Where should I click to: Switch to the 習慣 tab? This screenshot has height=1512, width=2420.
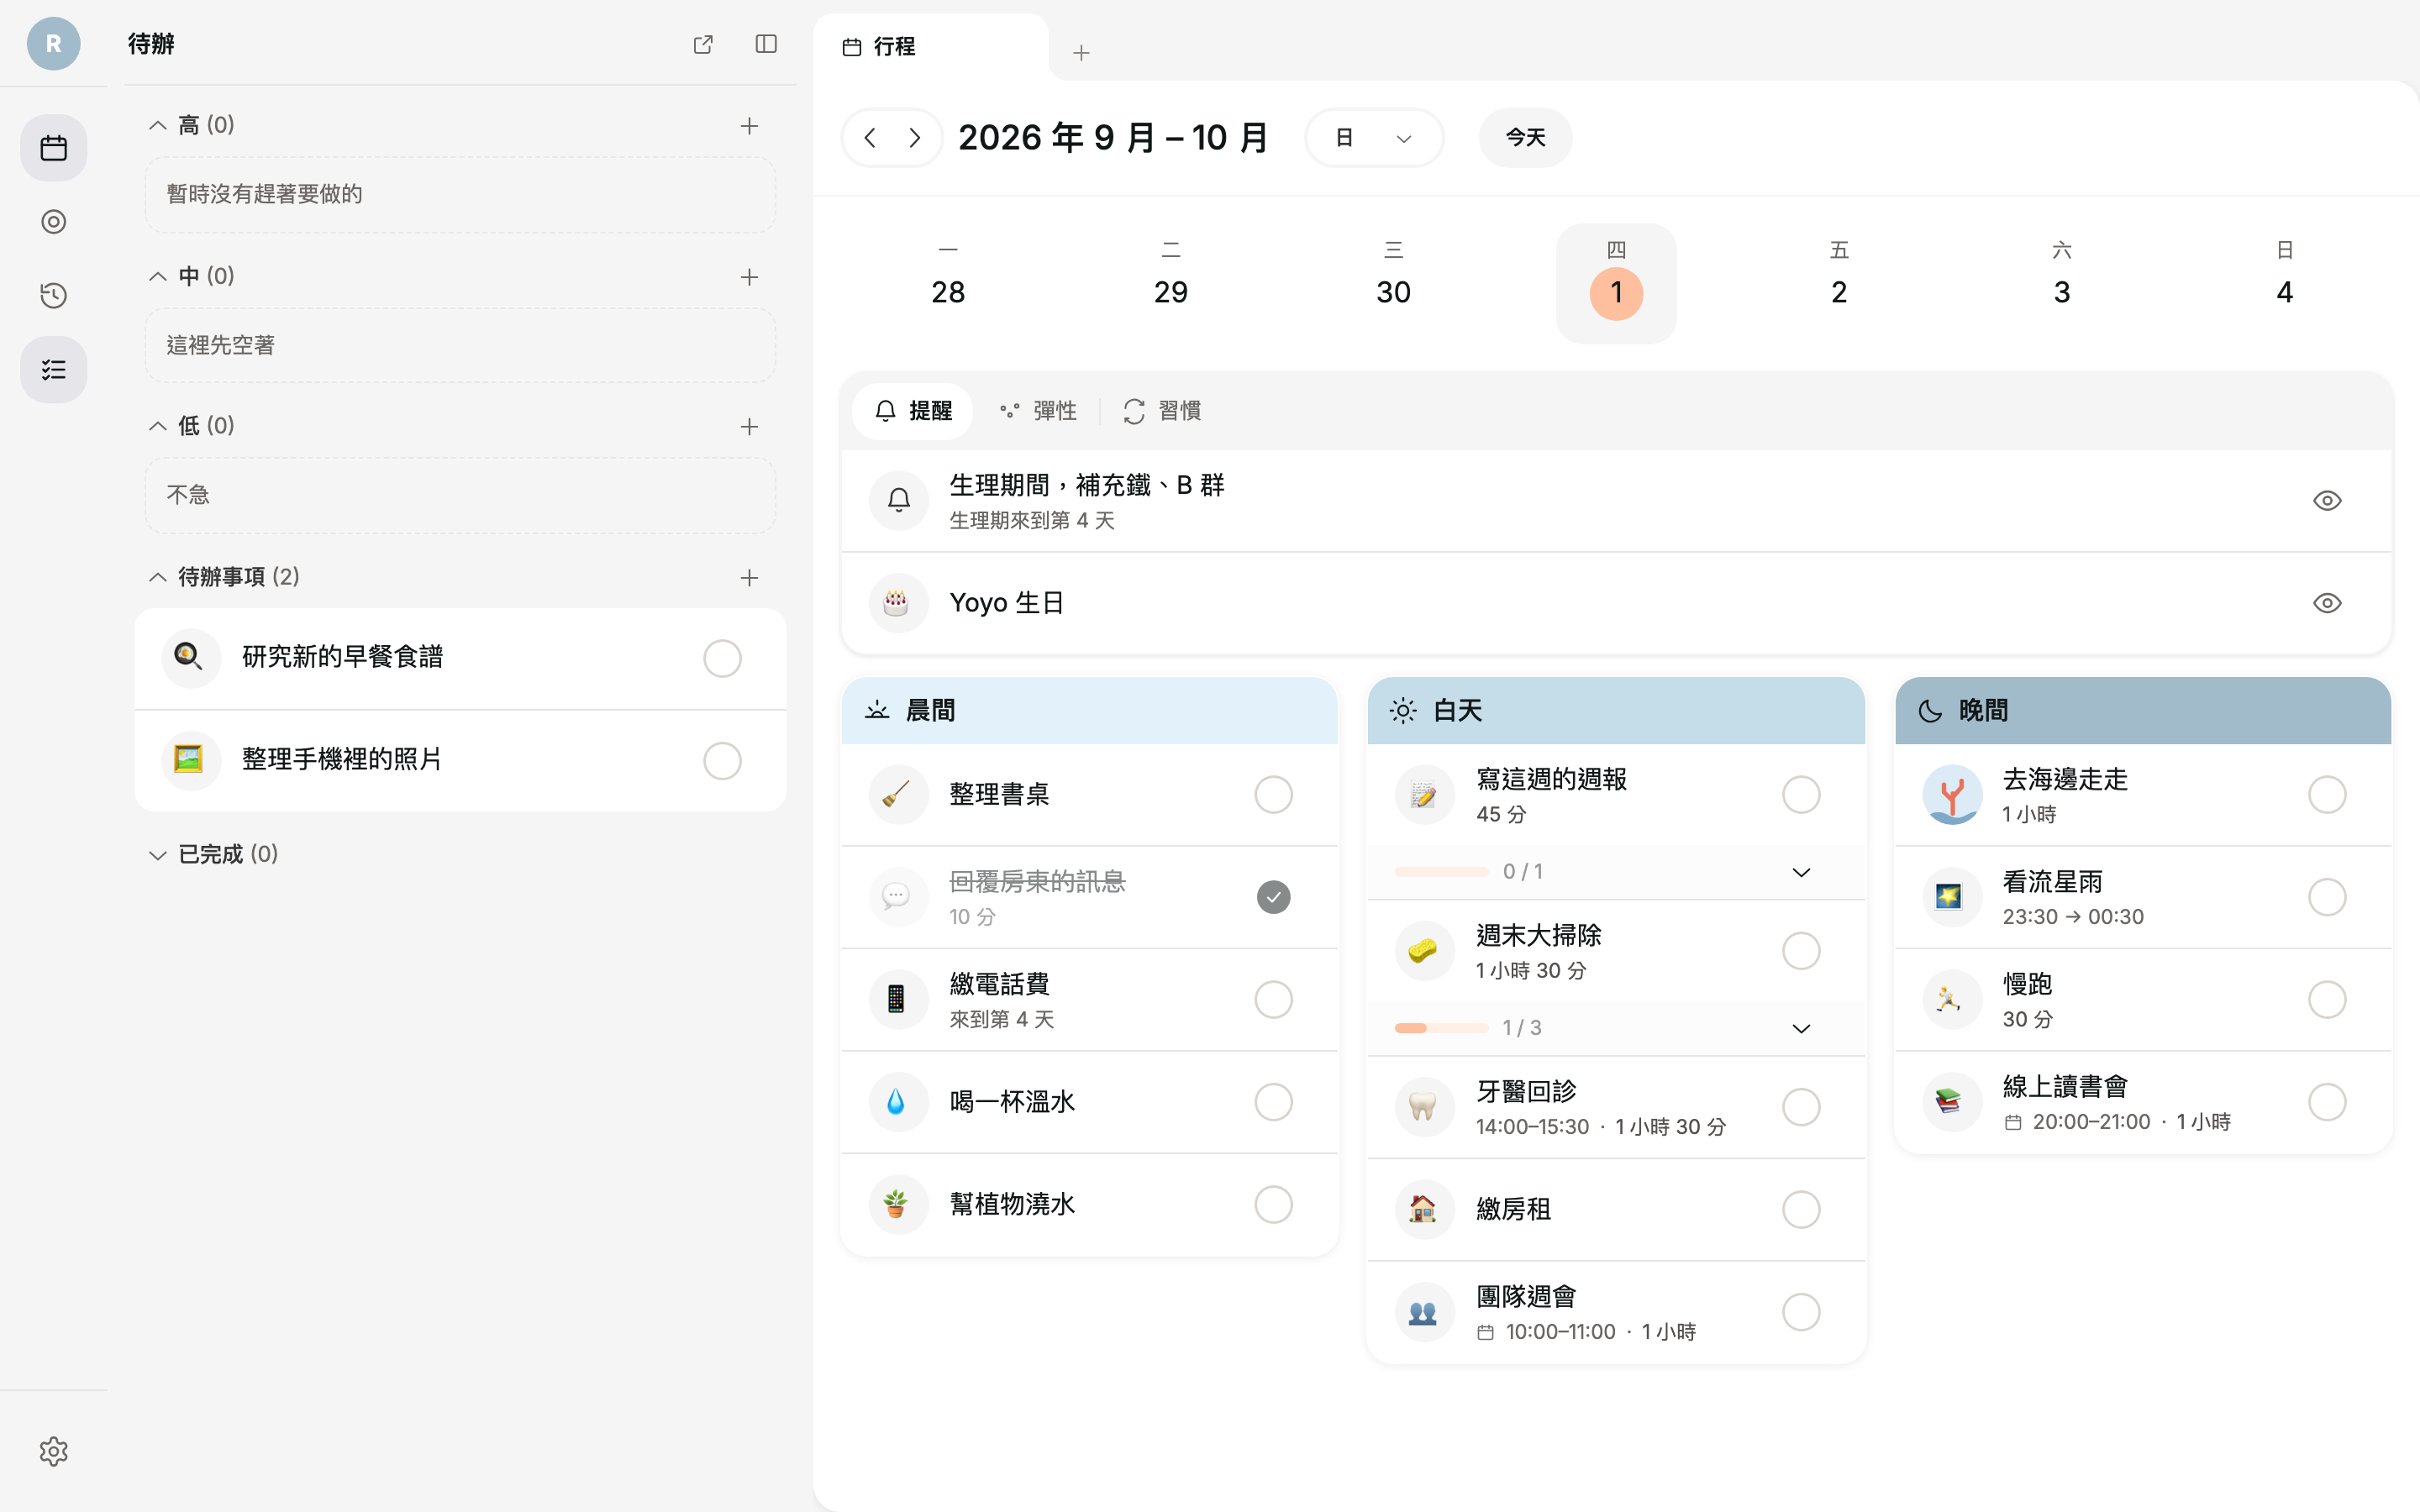pyautogui.click(x=1162, y=411)
